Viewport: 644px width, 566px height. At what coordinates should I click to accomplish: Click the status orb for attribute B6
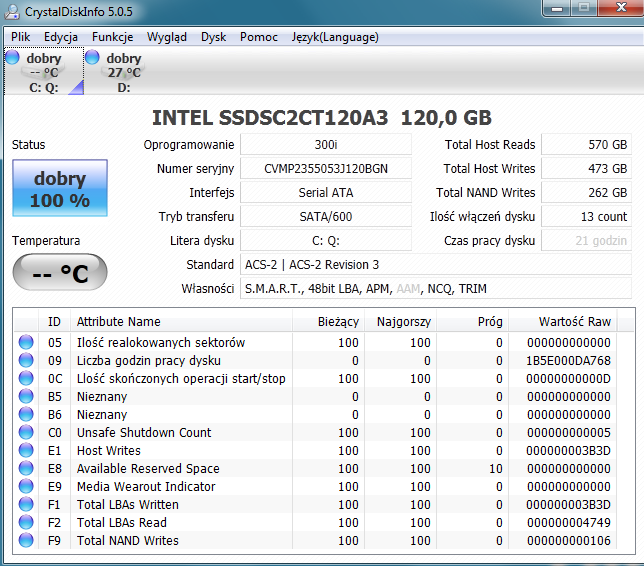tap(26, 414)
